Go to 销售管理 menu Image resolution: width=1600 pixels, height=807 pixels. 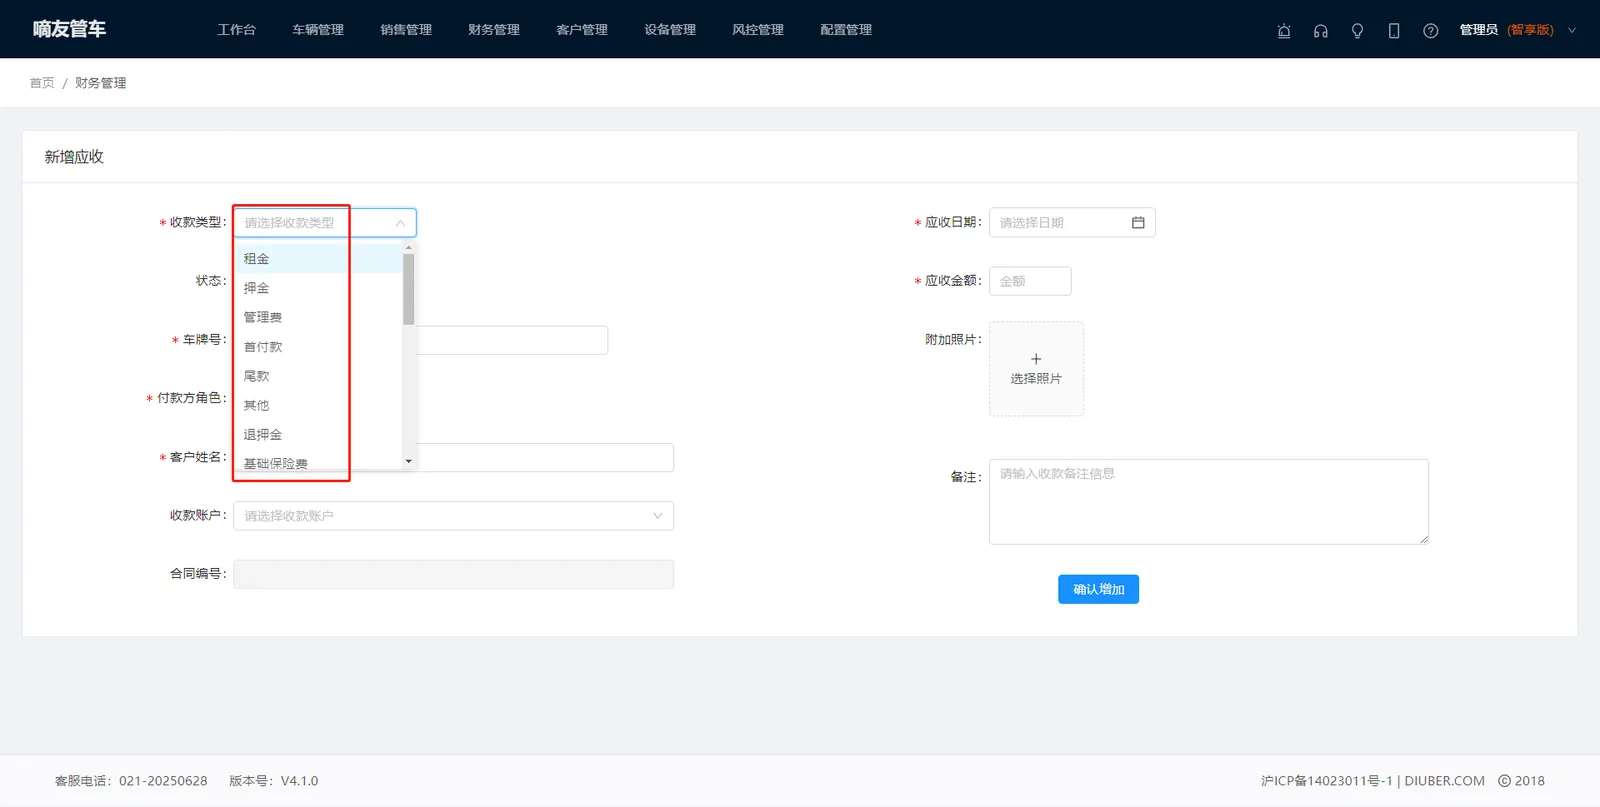point(406,30)
